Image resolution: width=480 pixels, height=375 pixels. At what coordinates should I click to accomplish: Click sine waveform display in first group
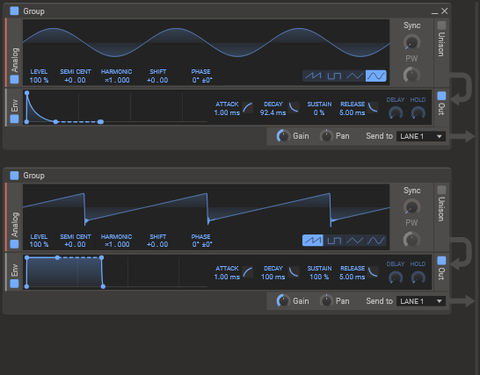coord(206,43)
